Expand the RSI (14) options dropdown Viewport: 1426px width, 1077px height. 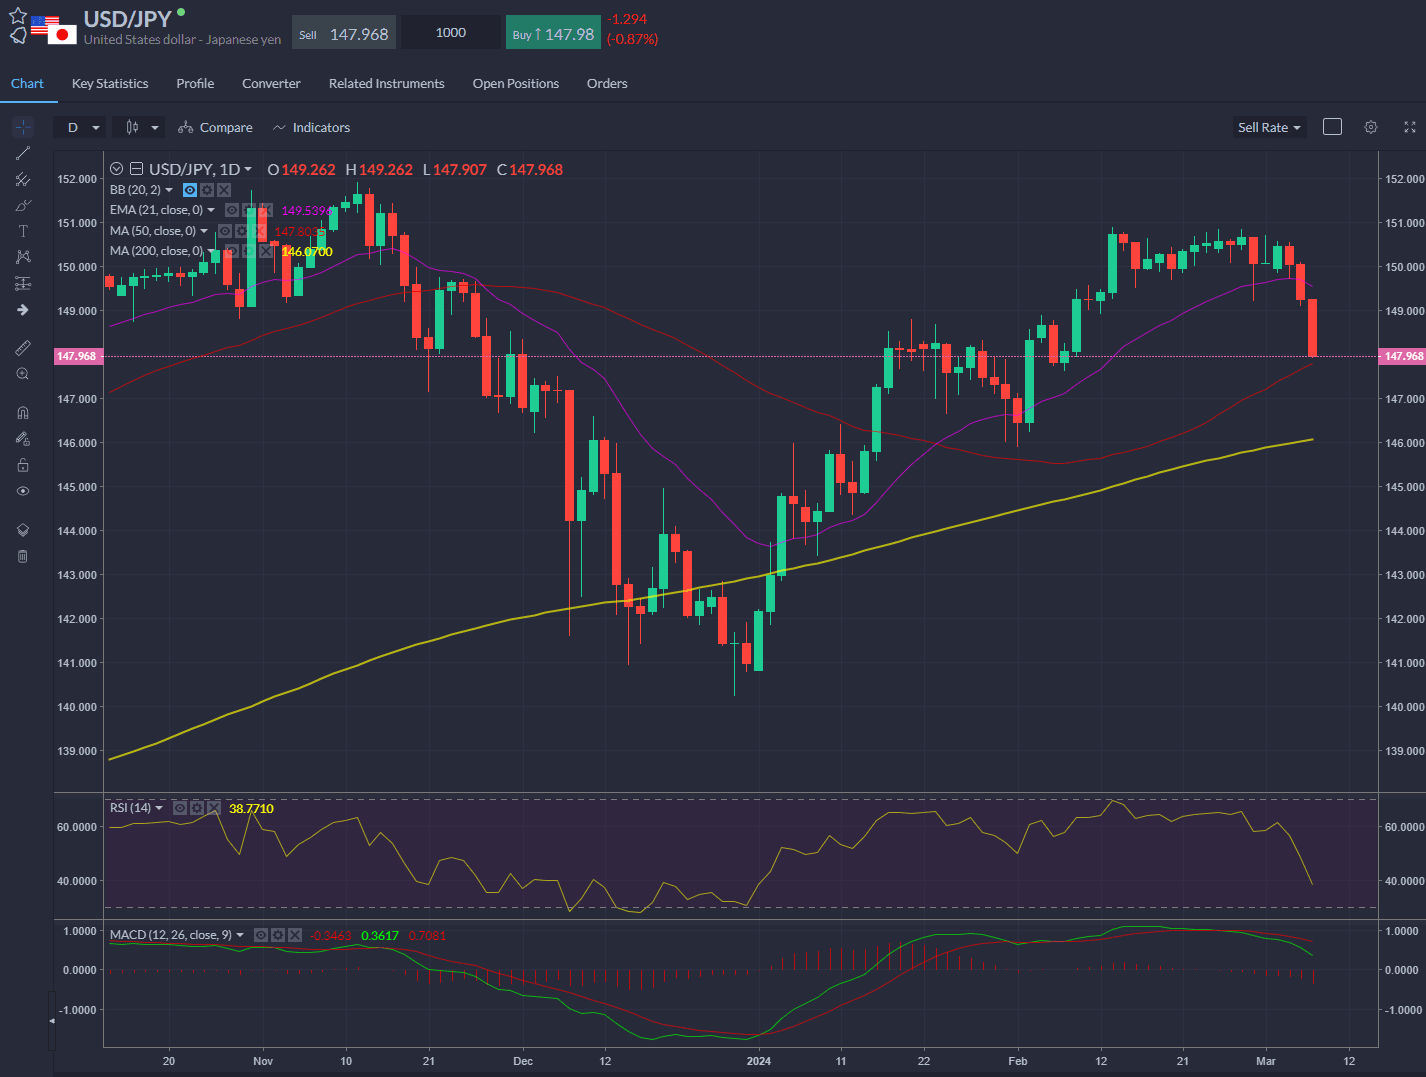pos(158,807)
